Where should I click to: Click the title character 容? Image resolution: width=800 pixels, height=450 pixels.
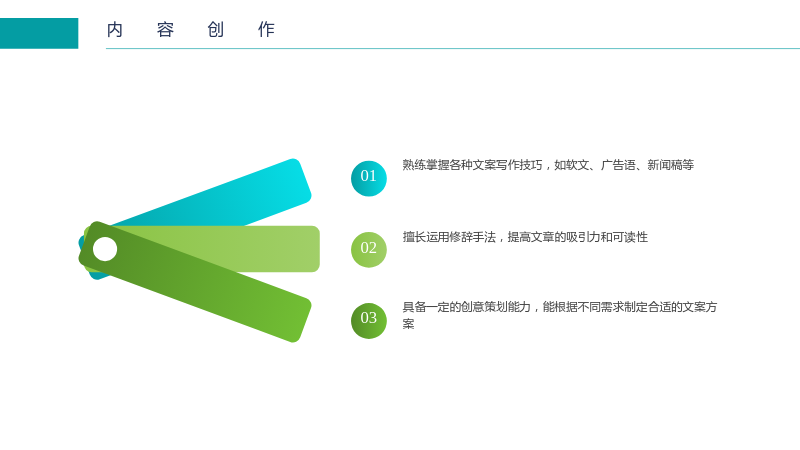click(165, 30)
